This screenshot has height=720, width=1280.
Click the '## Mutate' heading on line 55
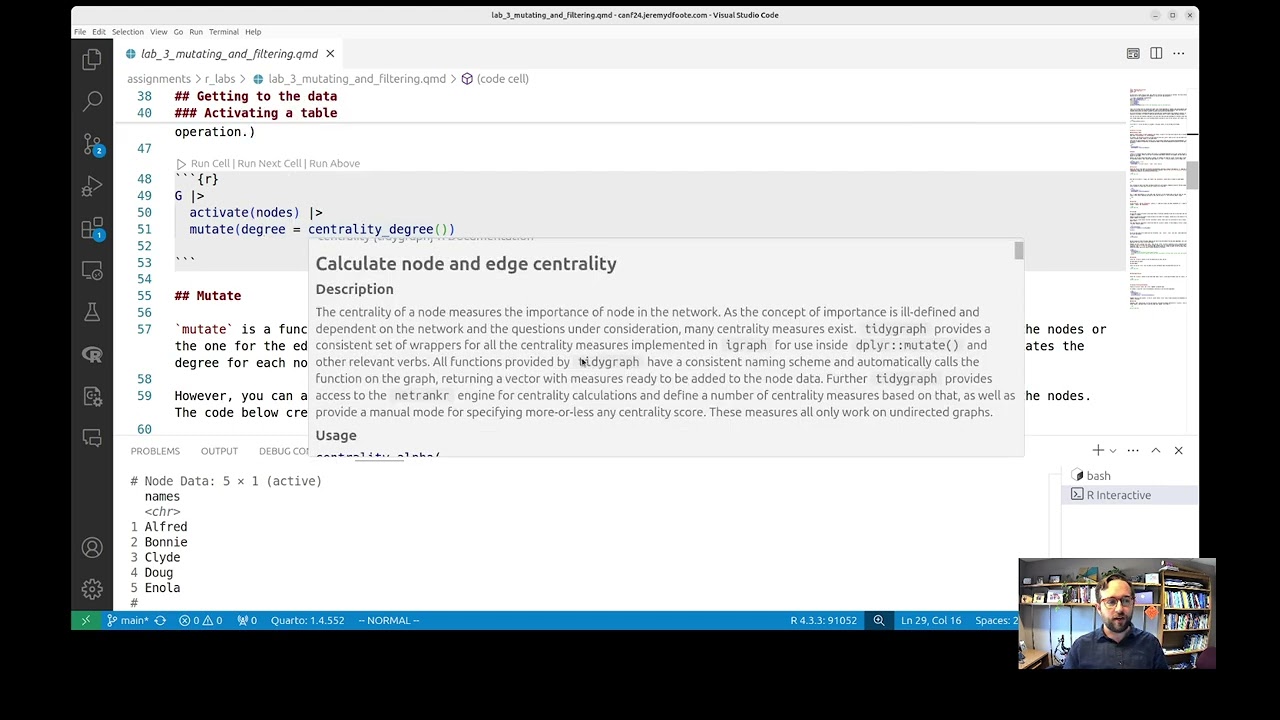click(x=208, y=296)
